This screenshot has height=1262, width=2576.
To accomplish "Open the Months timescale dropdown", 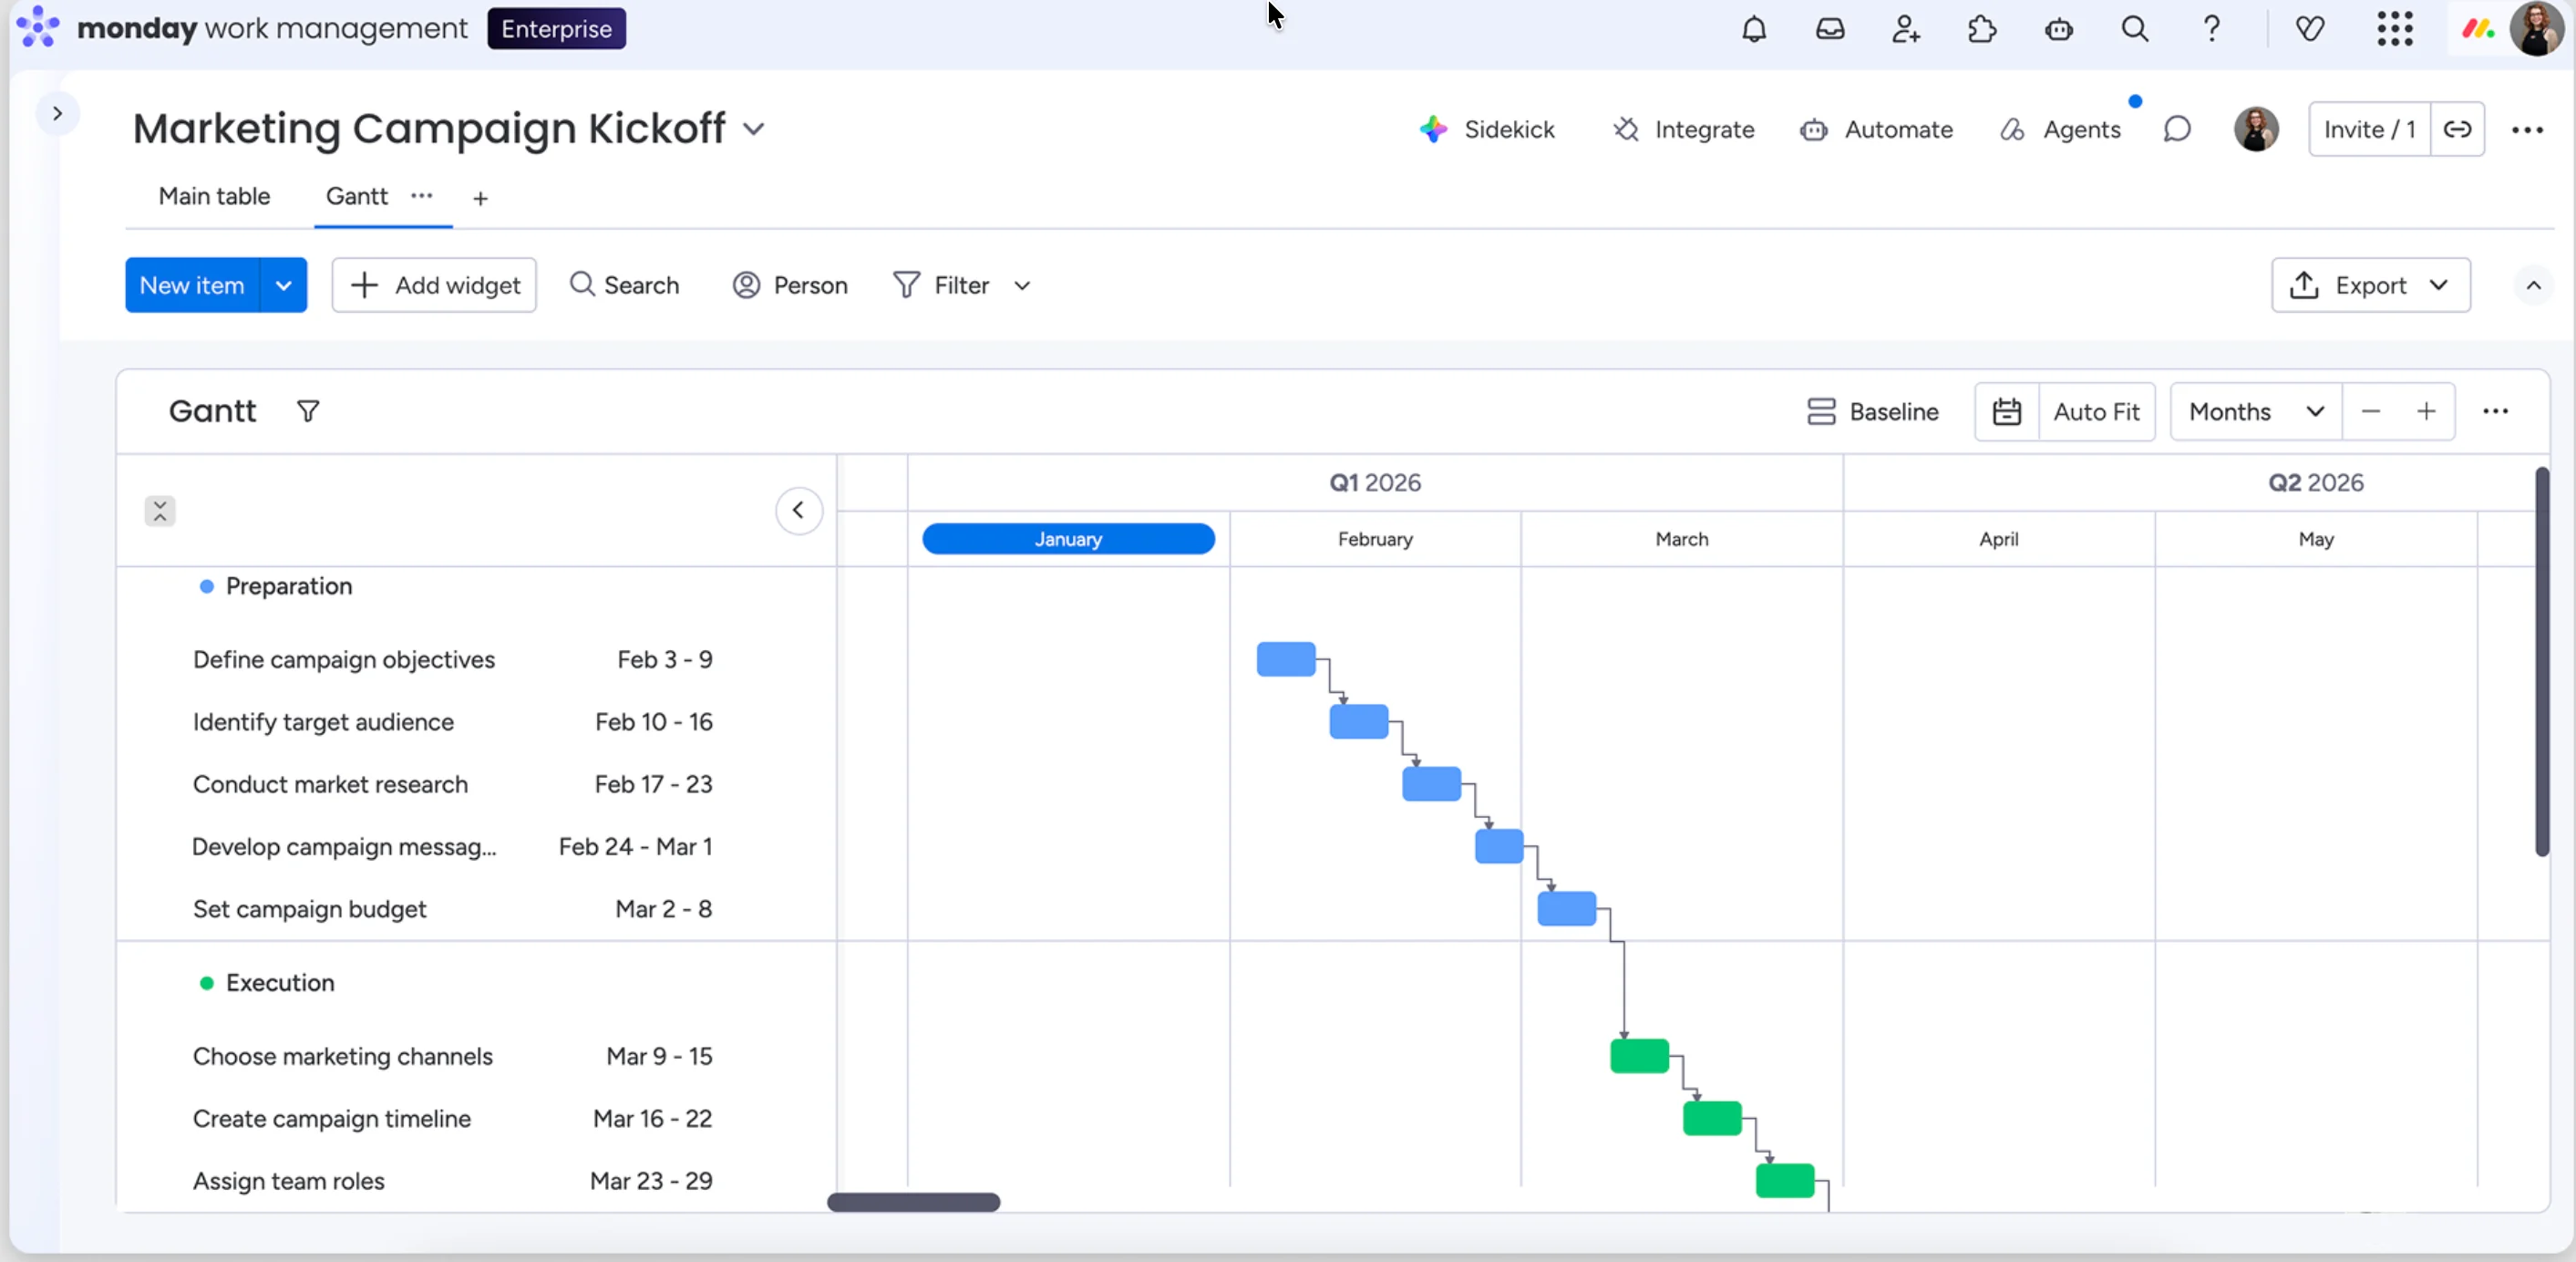I will click(x=2255, y=411).
